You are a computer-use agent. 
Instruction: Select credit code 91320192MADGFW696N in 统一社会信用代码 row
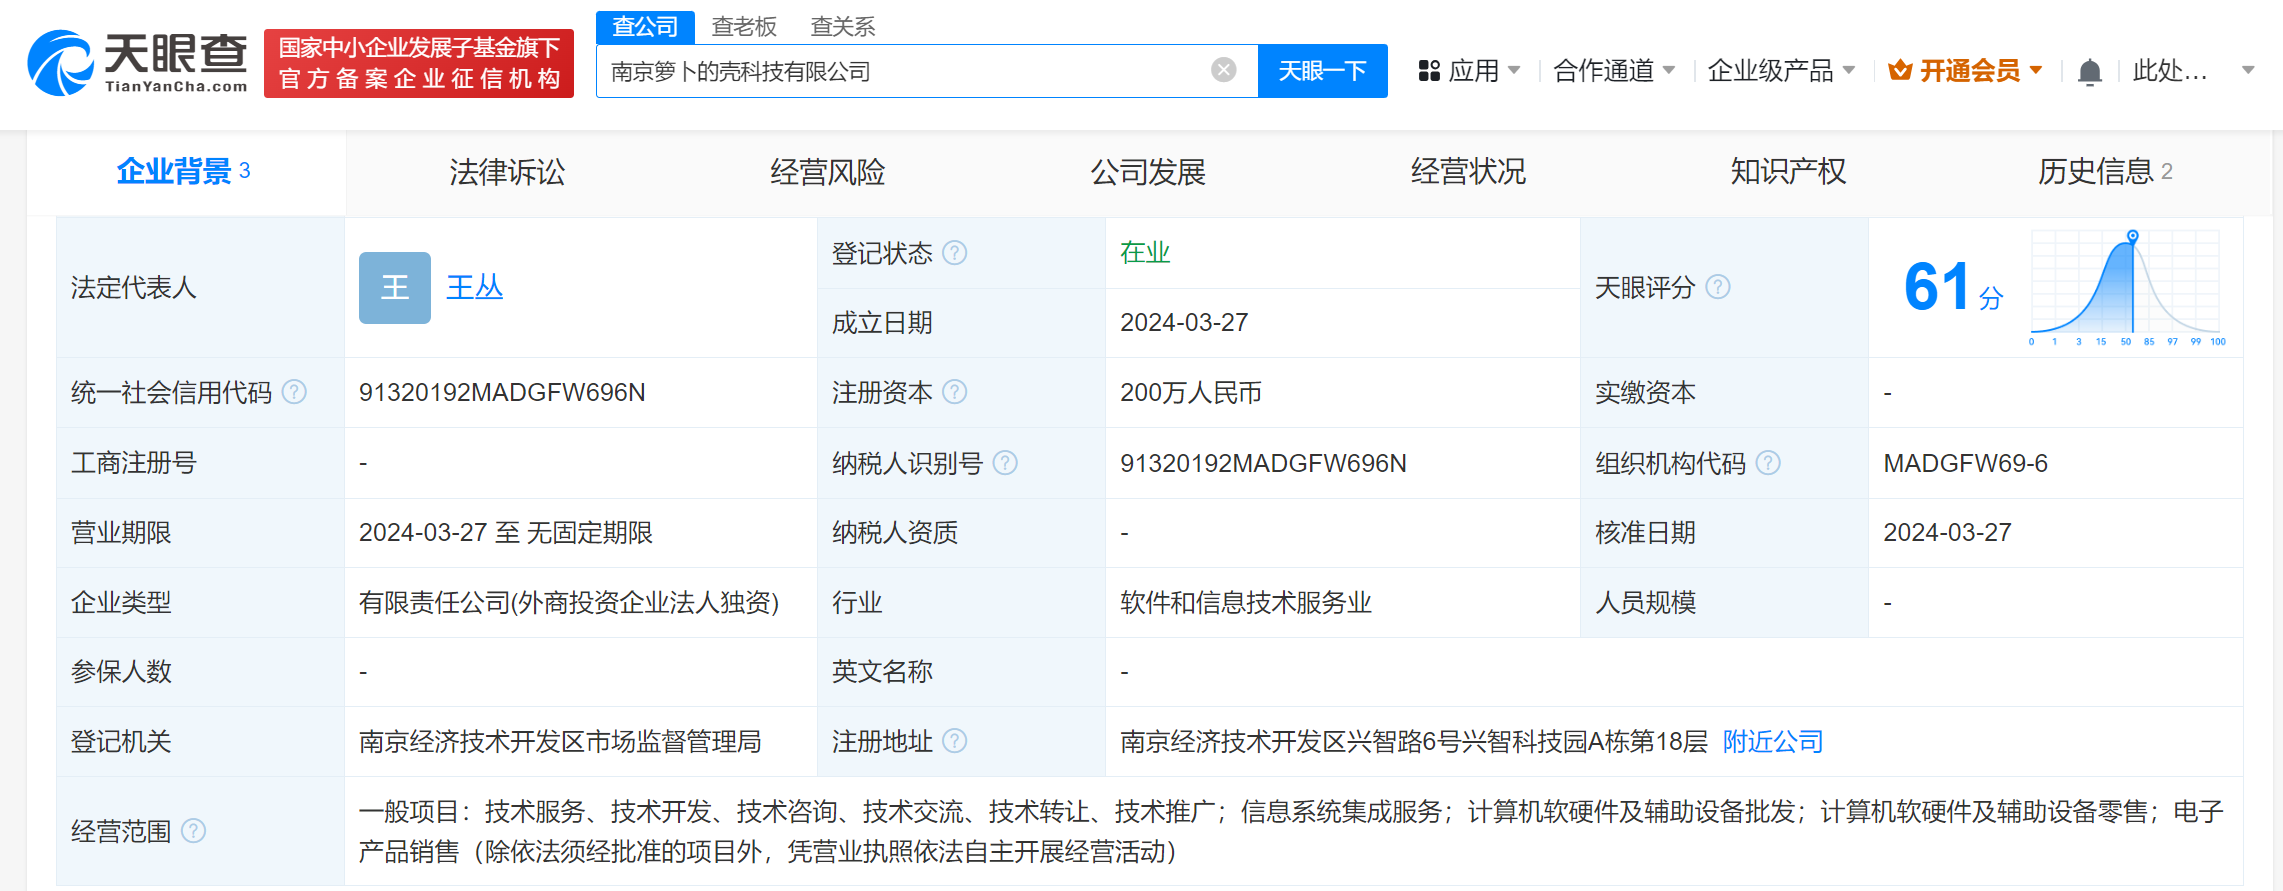(x=502, y=392)
